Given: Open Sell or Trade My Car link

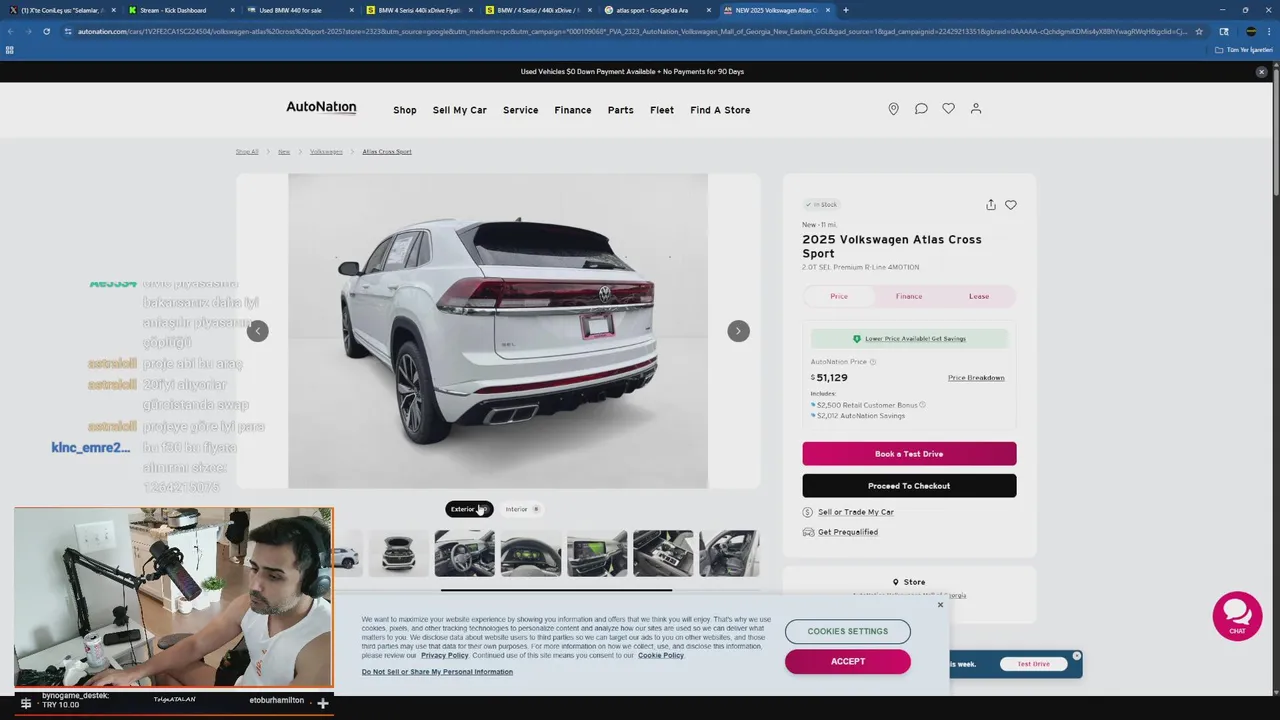Looking at the screenshot, I should [856, 512].
